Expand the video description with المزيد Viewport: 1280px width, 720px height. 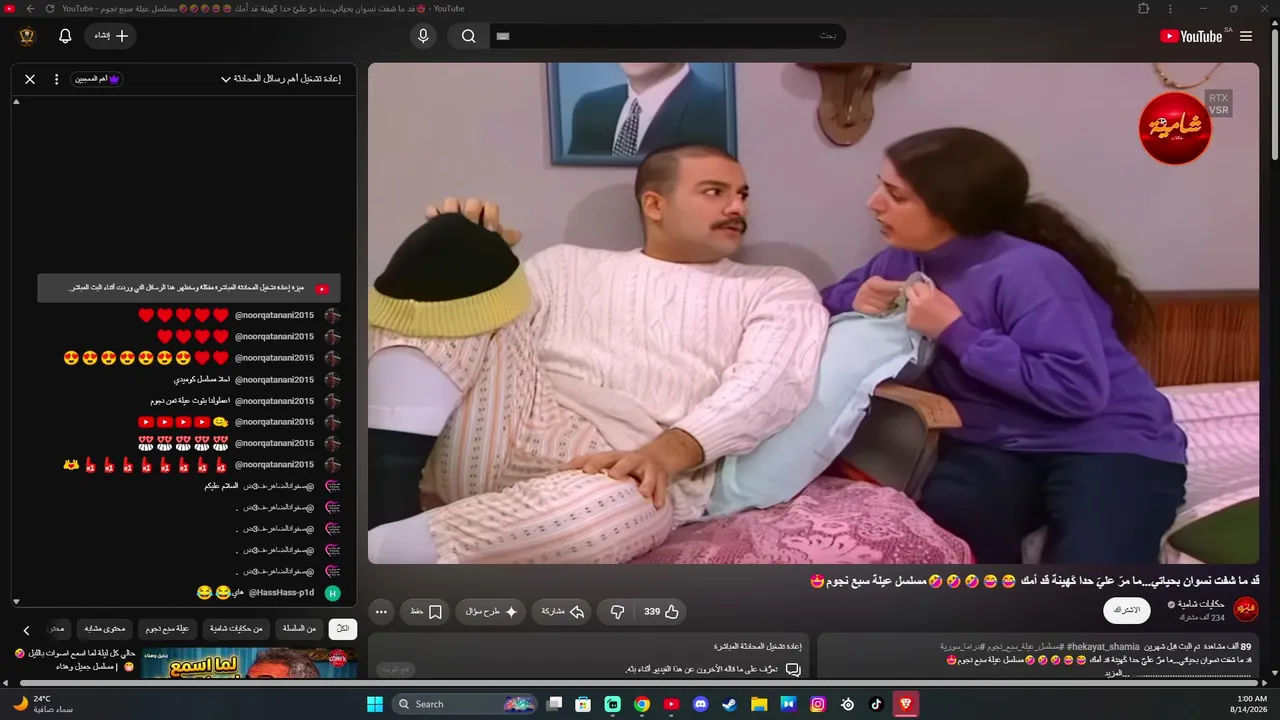pos(1116,673)
